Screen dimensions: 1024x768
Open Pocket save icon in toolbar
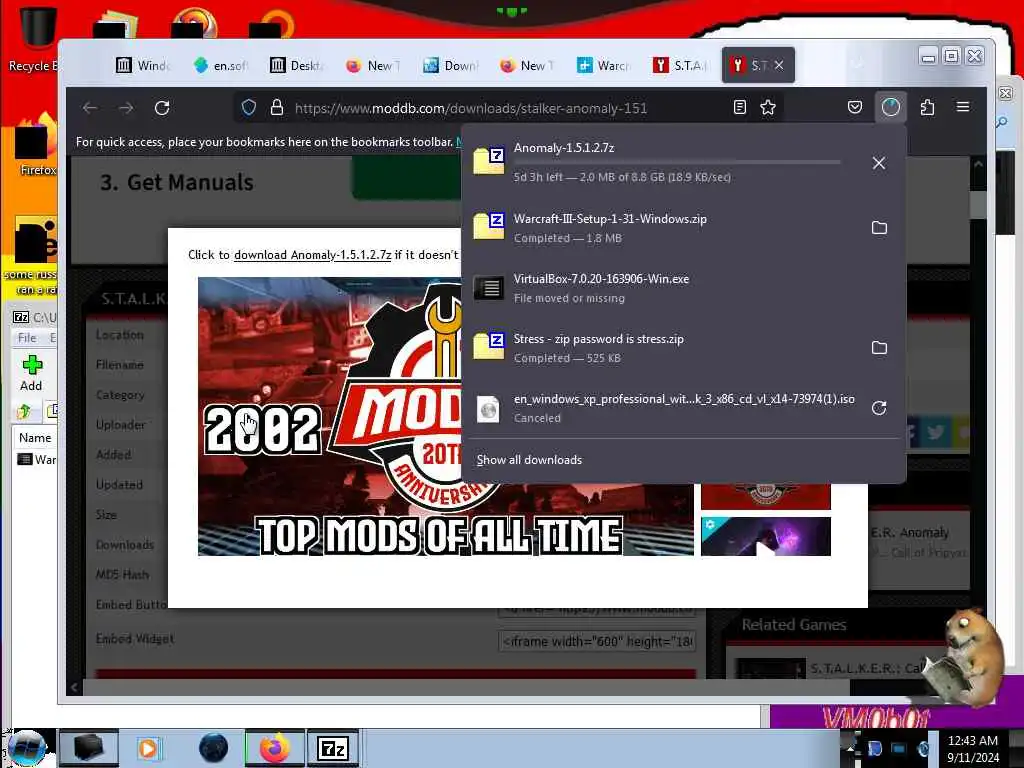(x=855, y=107)
